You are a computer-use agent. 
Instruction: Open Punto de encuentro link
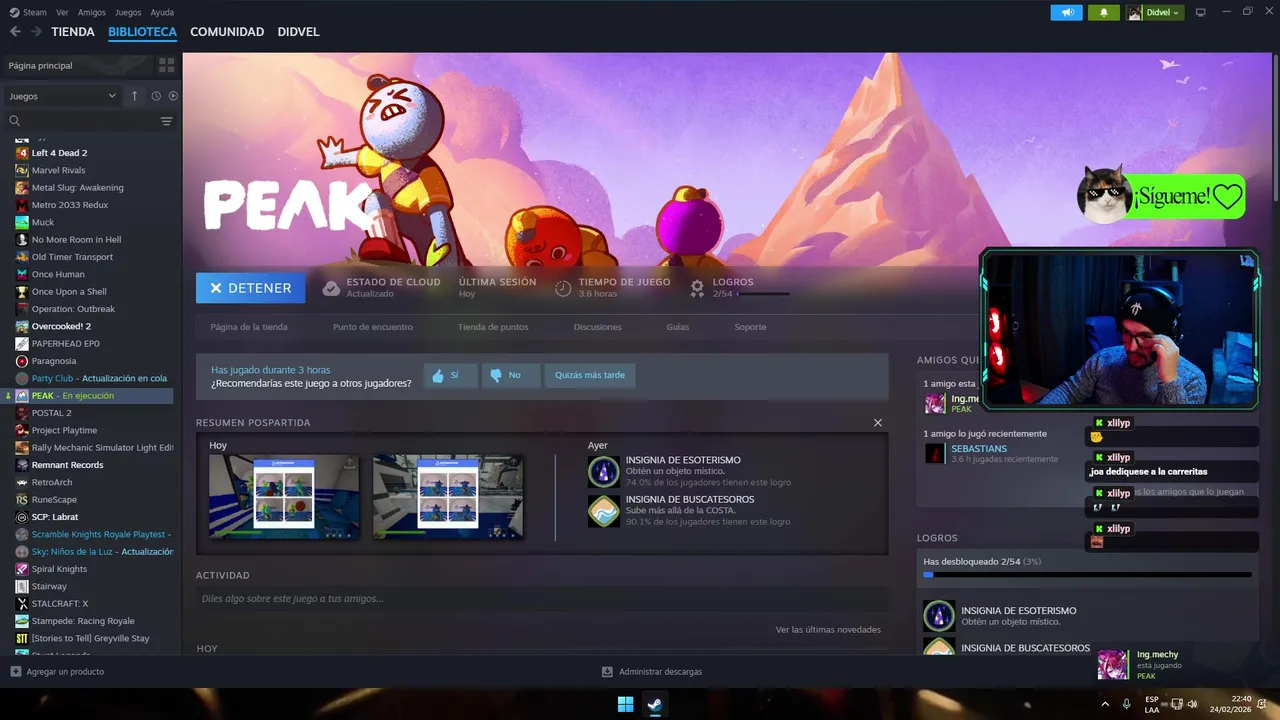coord(373,327)
